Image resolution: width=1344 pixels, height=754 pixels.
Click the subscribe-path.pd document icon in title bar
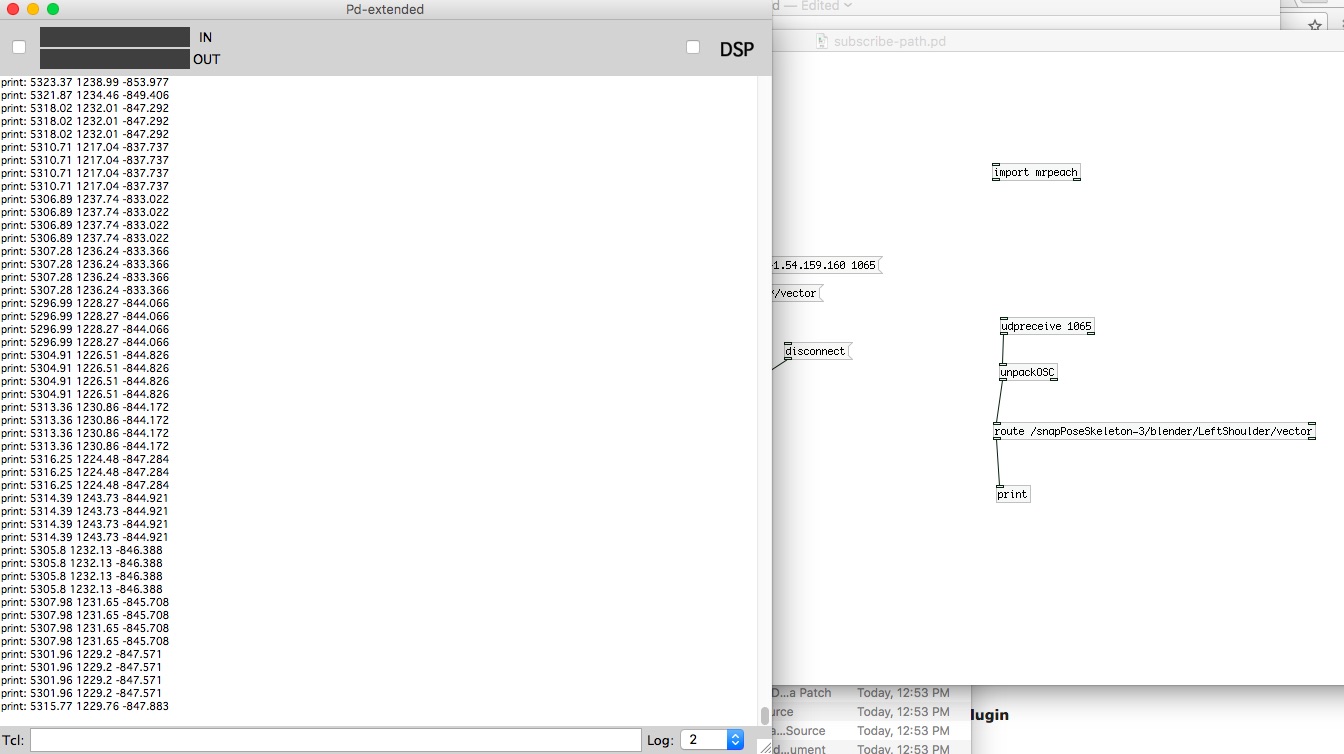[822, 42]
